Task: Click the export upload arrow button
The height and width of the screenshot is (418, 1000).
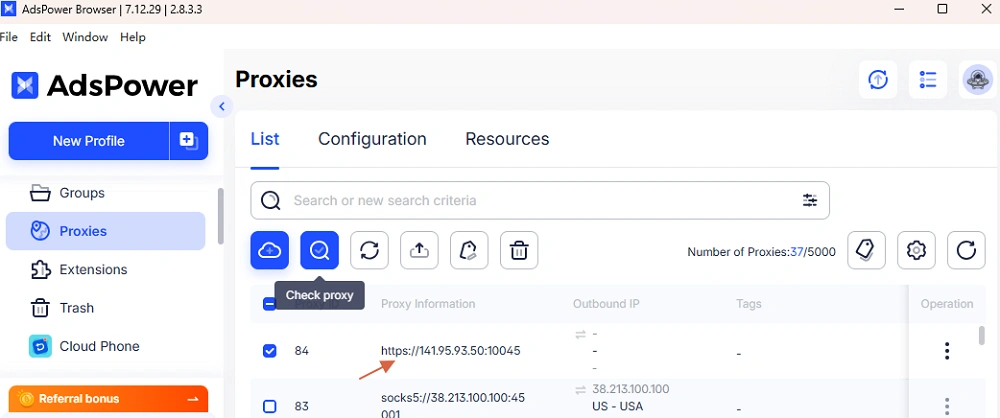Action: pos(419,250)
